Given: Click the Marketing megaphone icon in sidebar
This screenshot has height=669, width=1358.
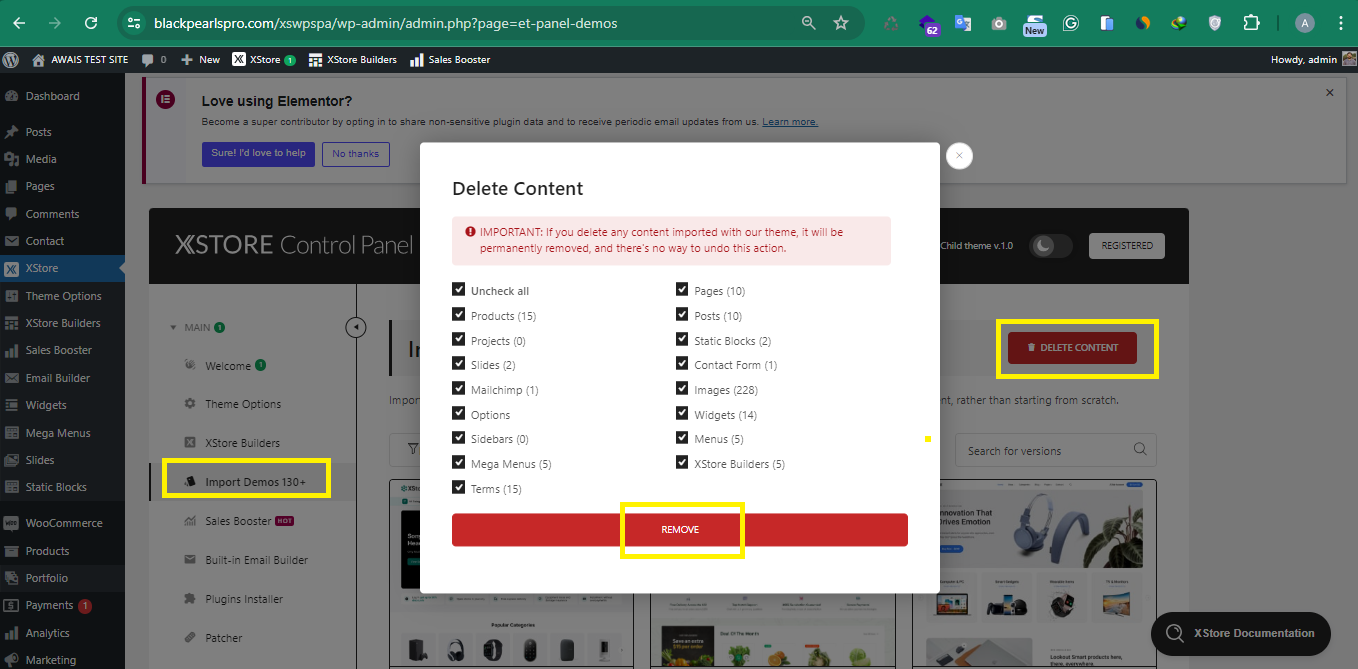Looking at the screenshot, I should [x=12, y=660].
